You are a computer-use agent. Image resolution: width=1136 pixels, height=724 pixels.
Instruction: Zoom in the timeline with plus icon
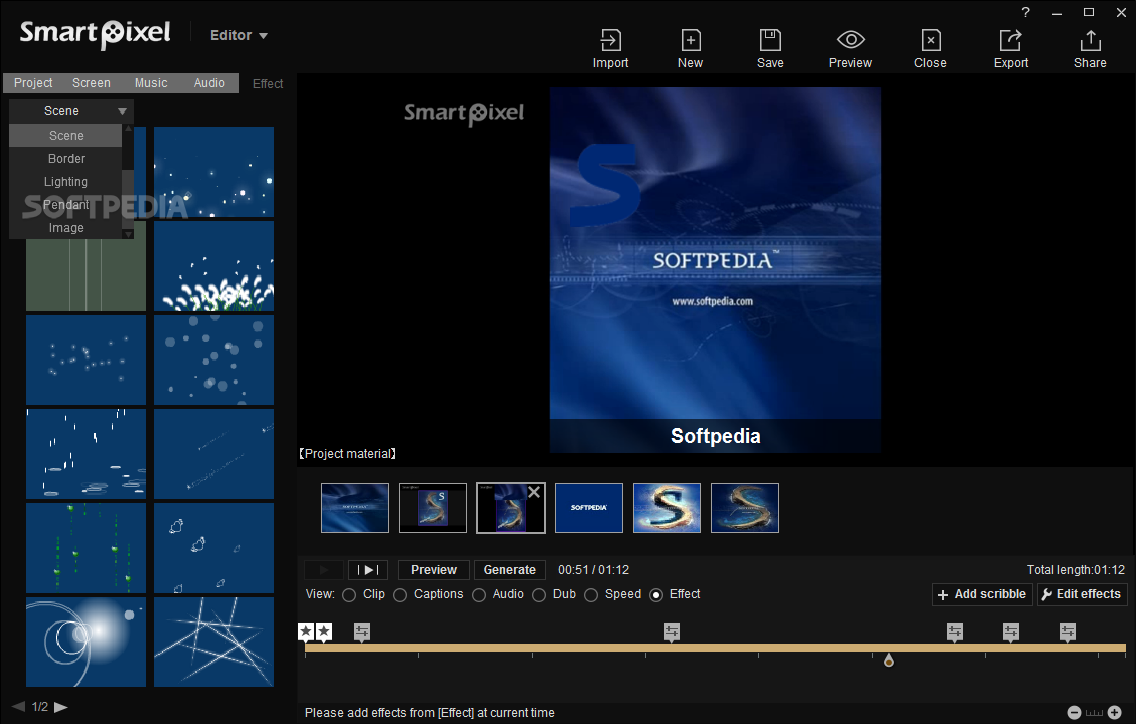coord(1115,712)
